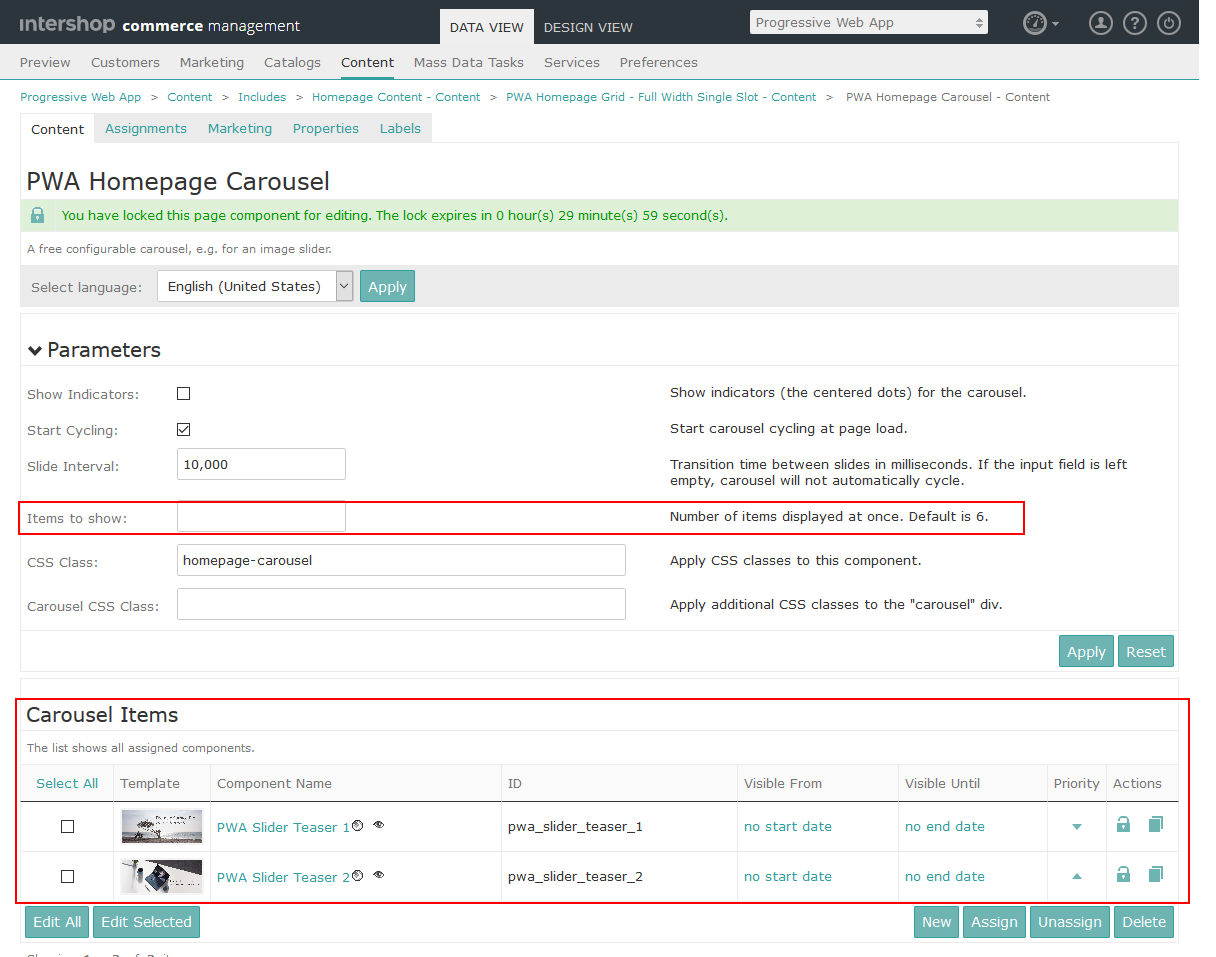Viewport: 1216px width, 957px height.
Task: Open the user account icon
Action: point(1100,22)
